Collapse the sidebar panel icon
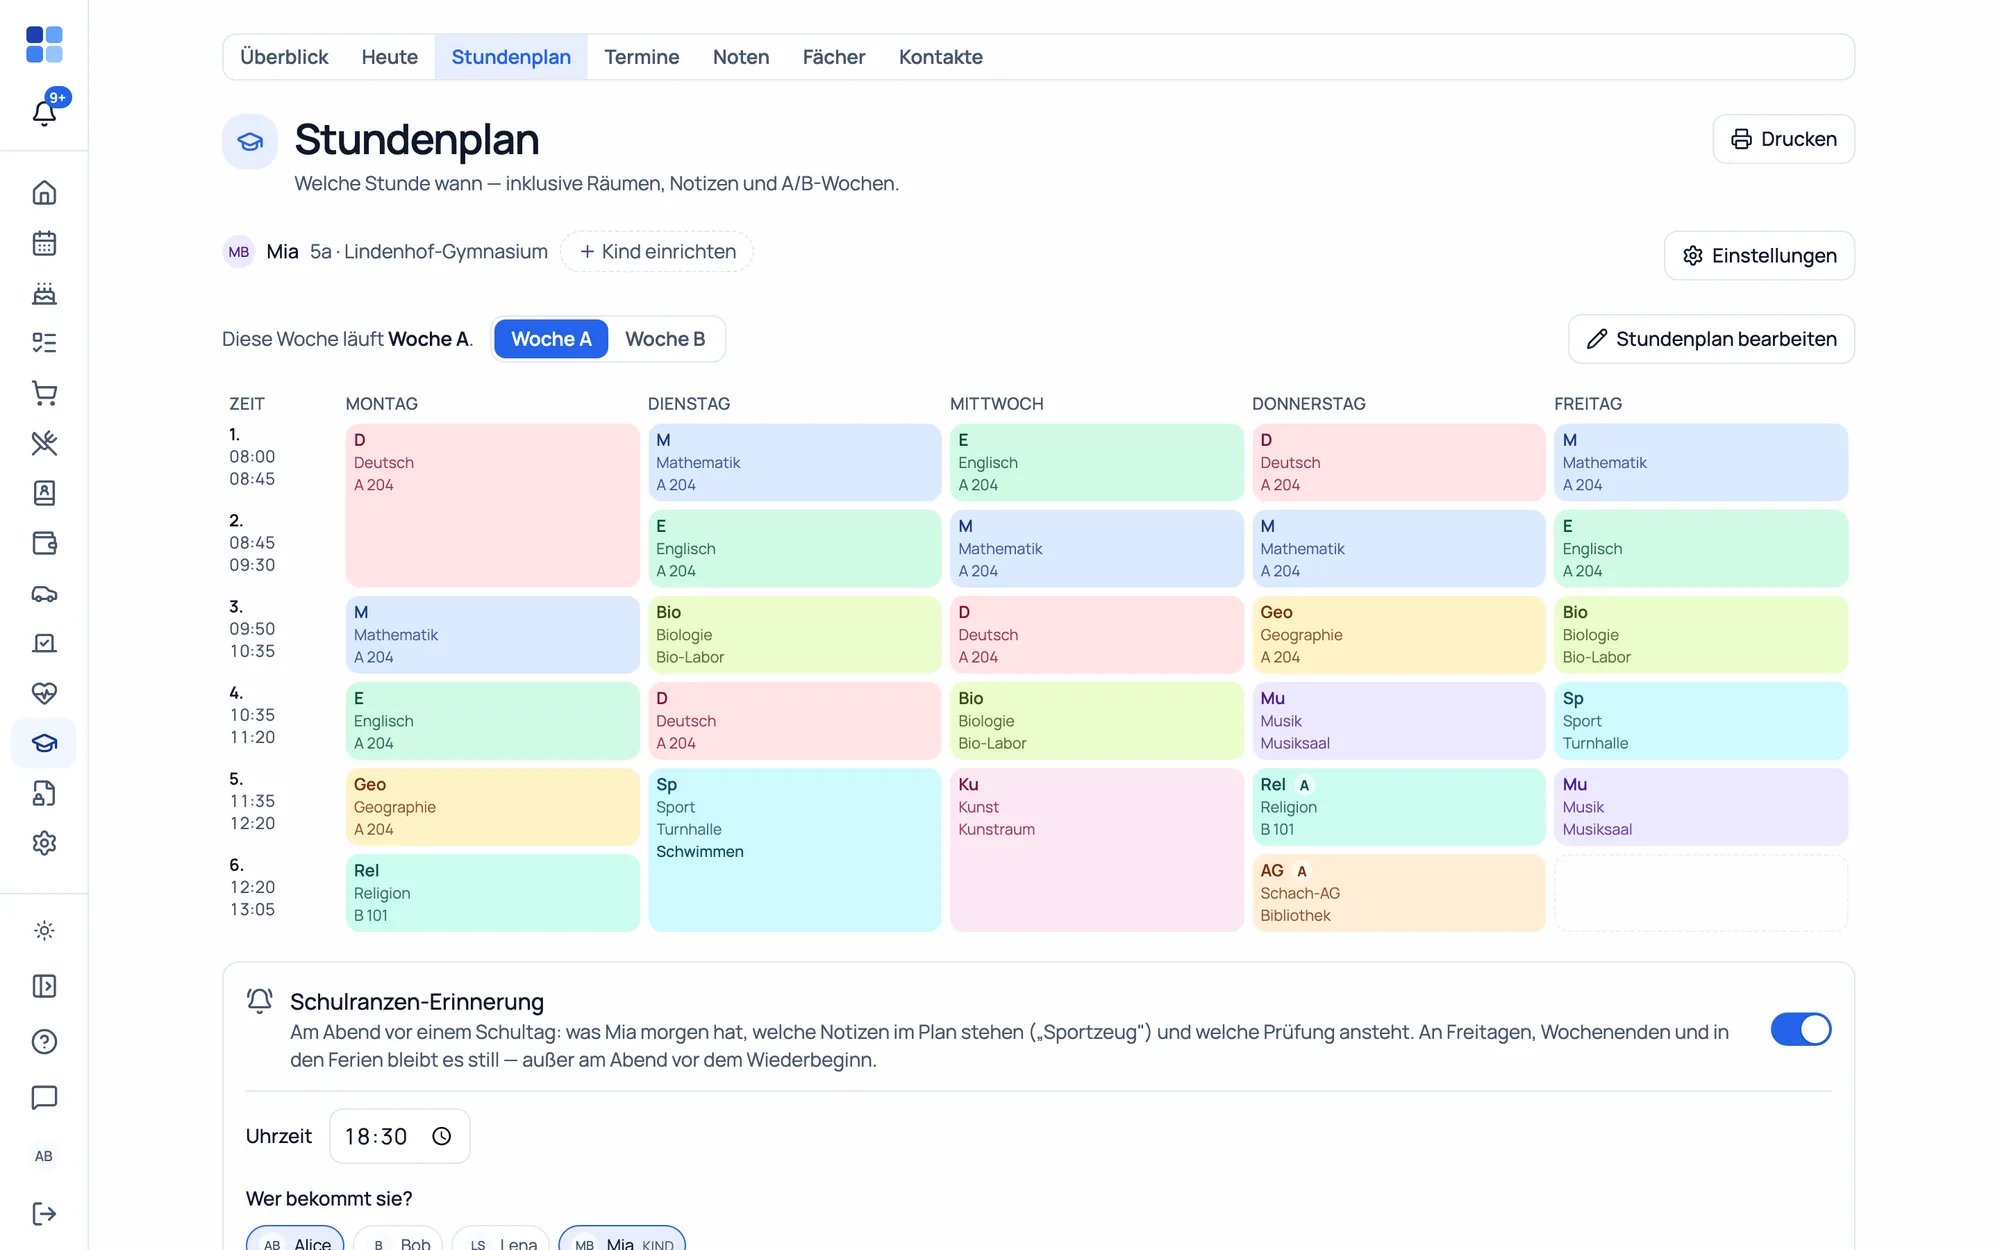 tap(44, 986)
